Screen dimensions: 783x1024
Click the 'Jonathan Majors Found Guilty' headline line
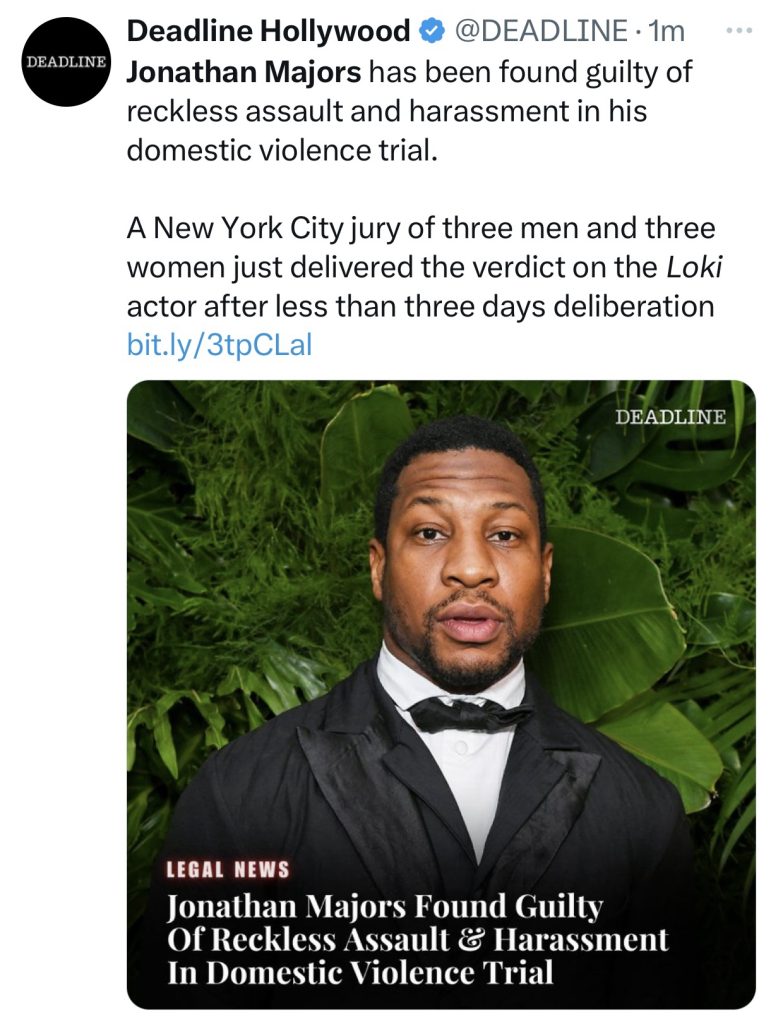point(384,906)
